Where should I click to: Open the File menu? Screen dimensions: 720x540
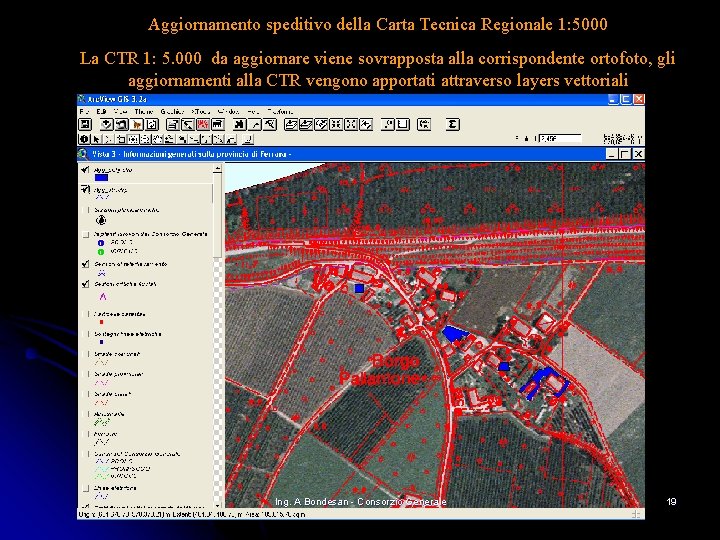84,112
